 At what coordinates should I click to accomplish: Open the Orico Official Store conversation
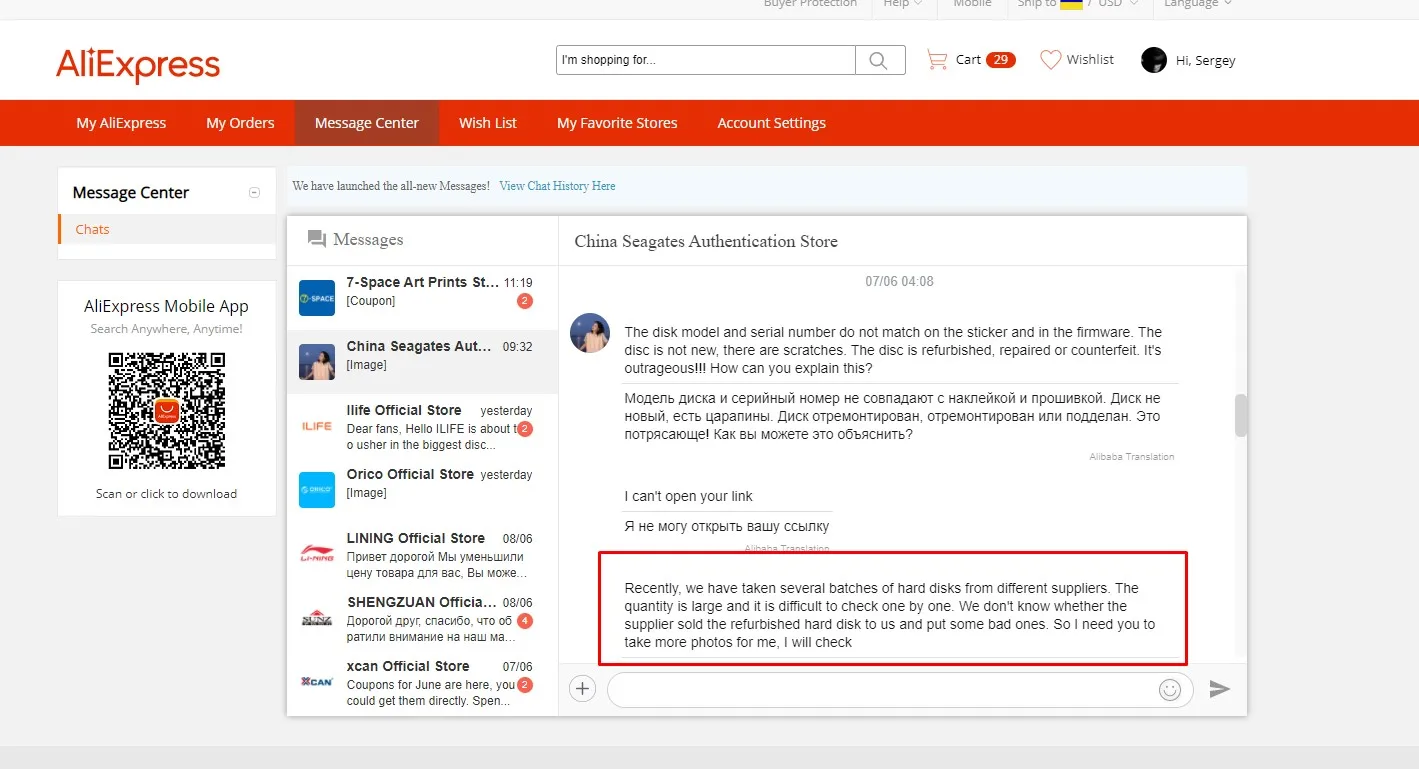point(422,490)
